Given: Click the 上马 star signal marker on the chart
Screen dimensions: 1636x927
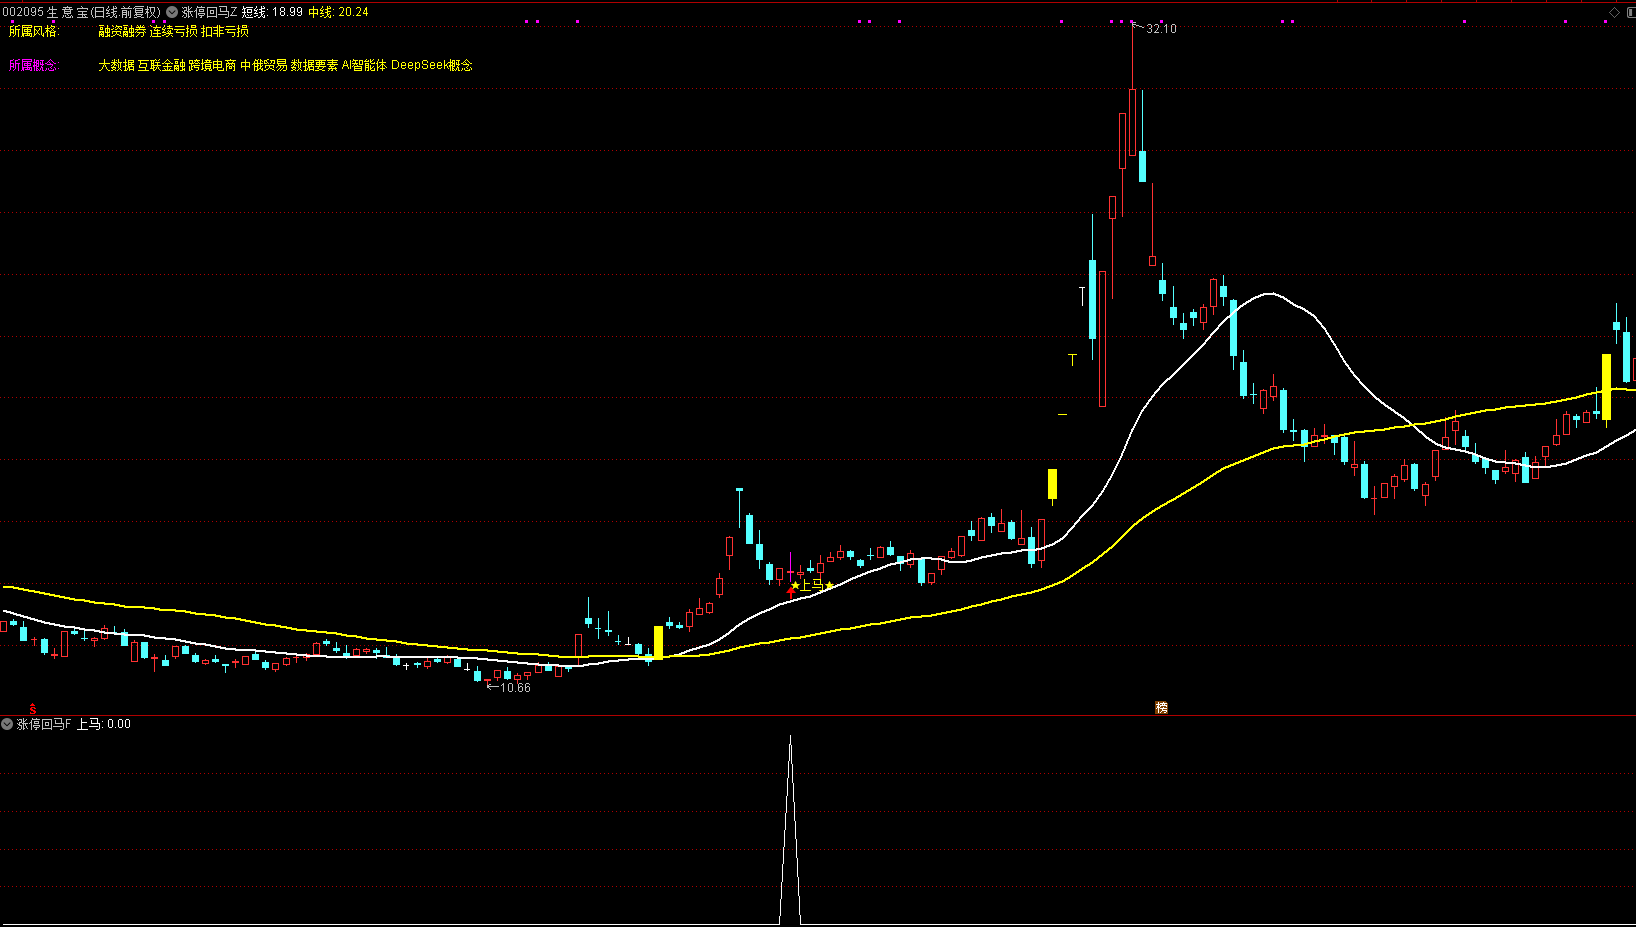Looking at the screenshot, I should (x=812, y=585).
